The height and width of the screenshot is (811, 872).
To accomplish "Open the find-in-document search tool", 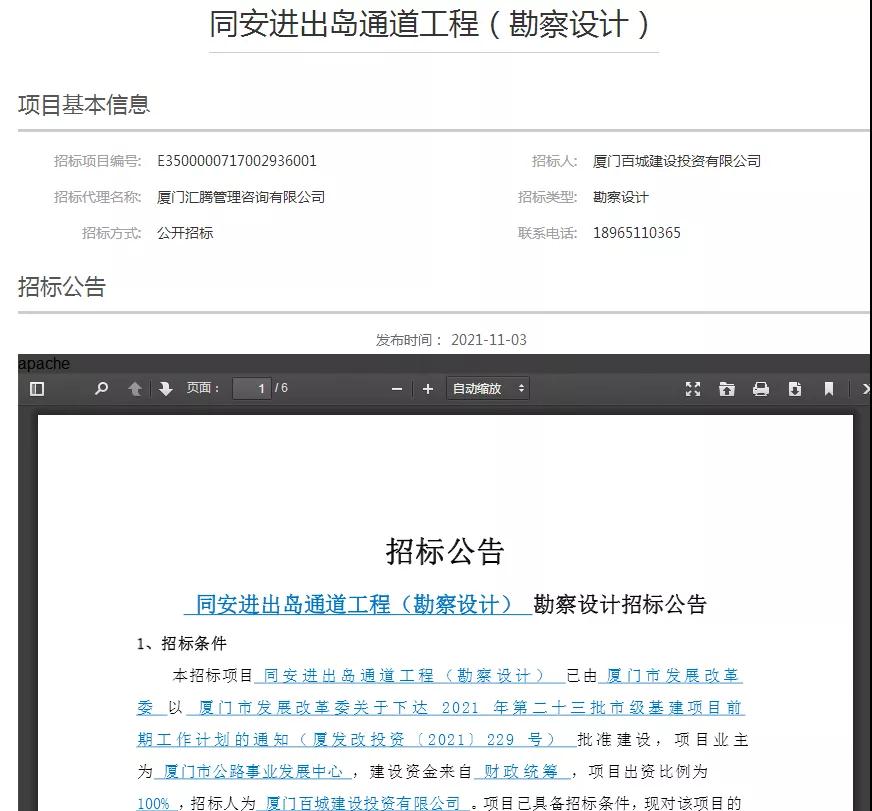I will 101,388.
